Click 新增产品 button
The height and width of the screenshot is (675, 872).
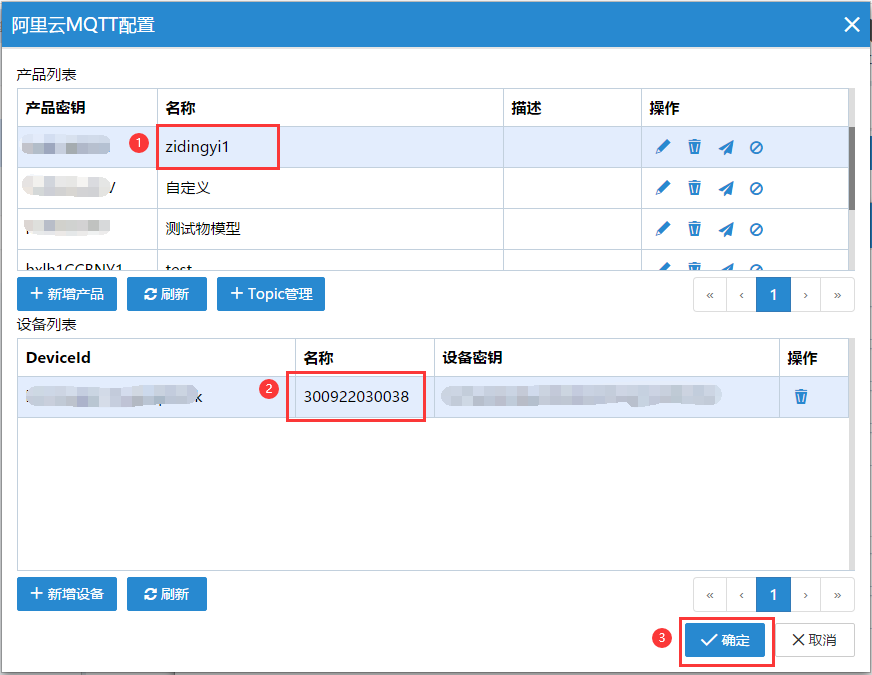67,294
